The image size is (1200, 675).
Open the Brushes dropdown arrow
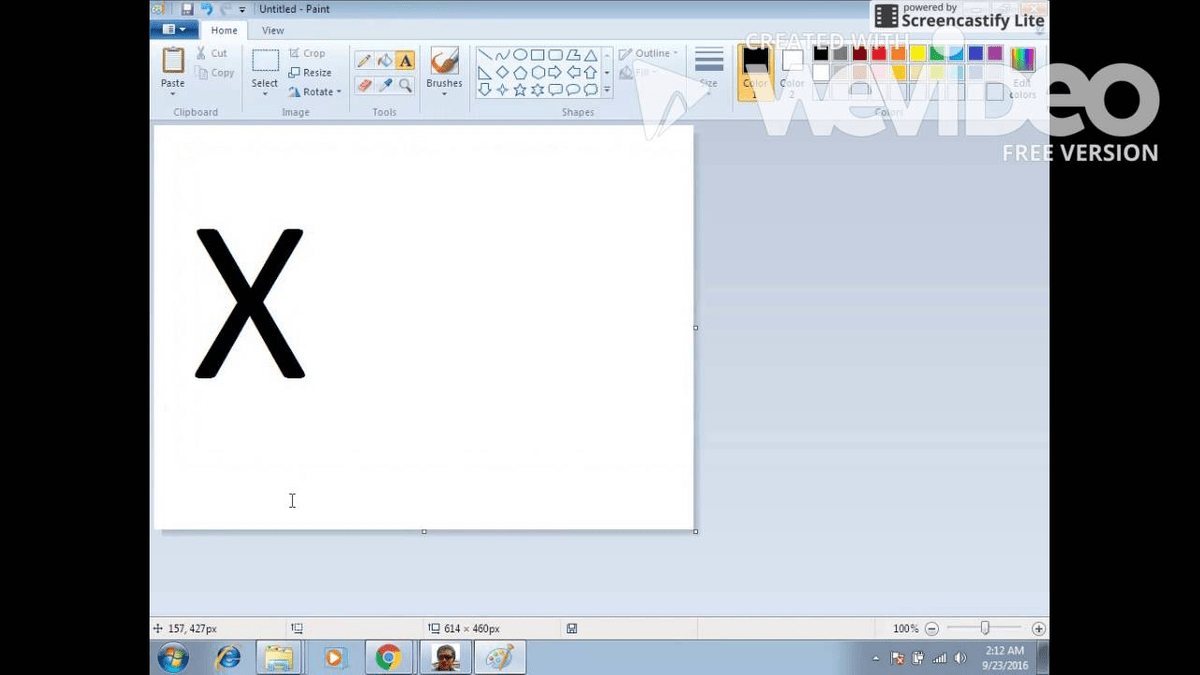pyautogui.click(x=444, y=94)
